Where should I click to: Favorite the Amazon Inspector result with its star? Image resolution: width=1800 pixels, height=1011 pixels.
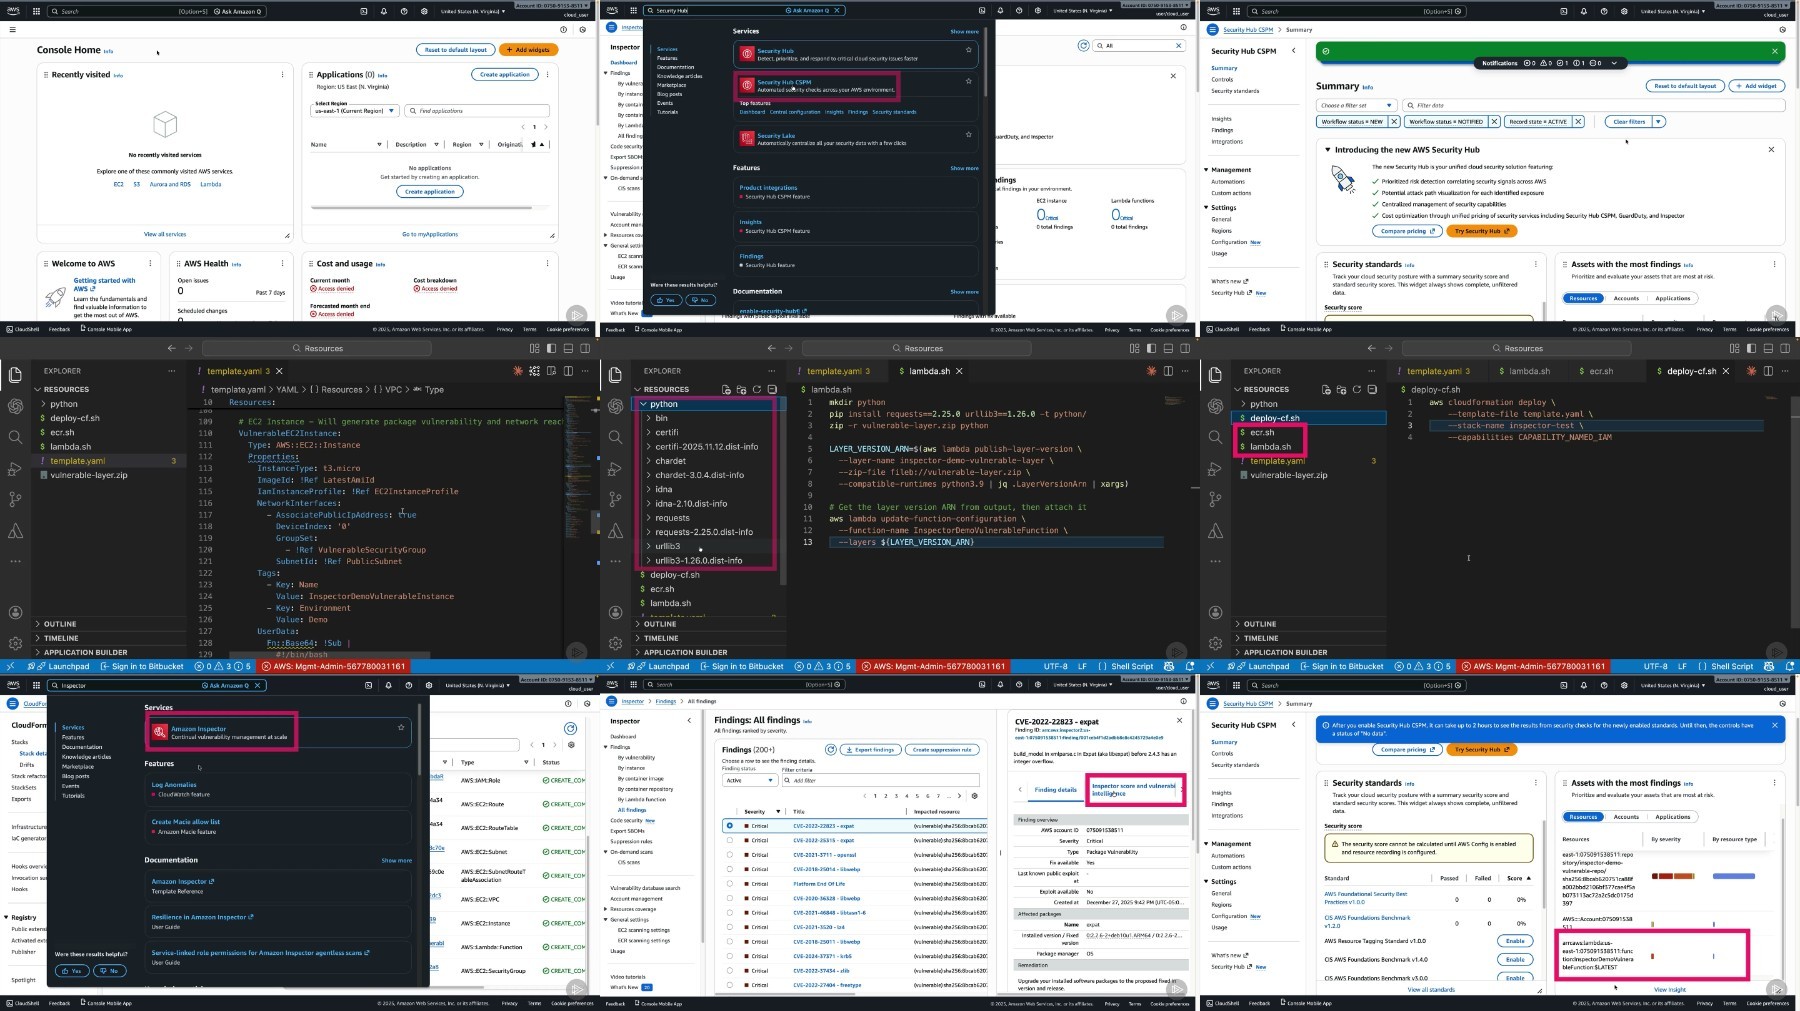401,728
